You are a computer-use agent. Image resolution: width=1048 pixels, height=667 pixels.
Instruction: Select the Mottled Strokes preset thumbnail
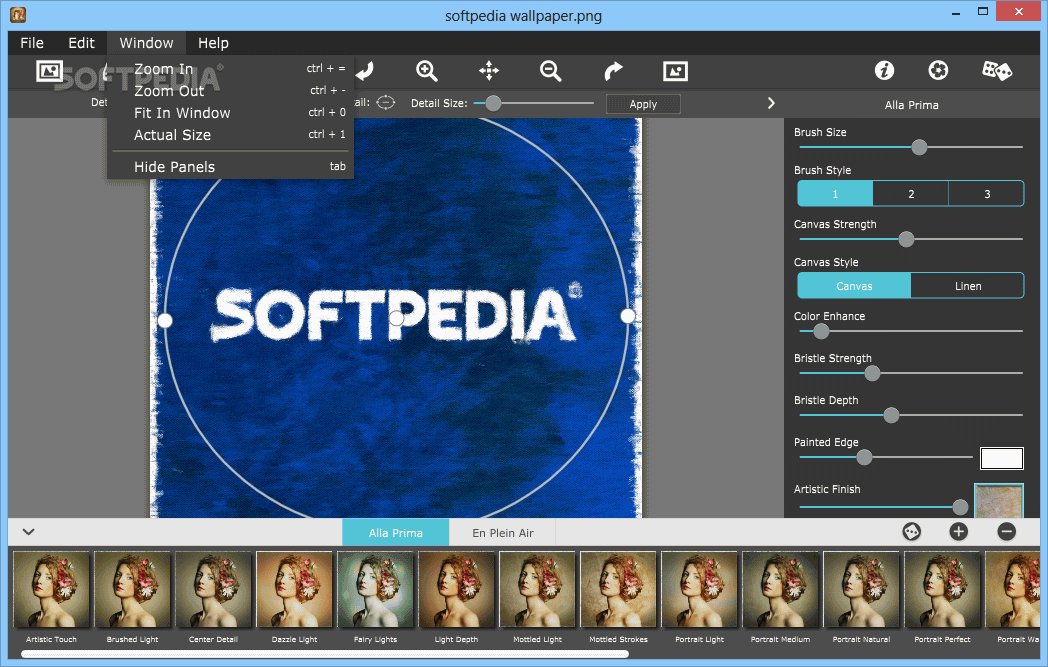[618, 590]
